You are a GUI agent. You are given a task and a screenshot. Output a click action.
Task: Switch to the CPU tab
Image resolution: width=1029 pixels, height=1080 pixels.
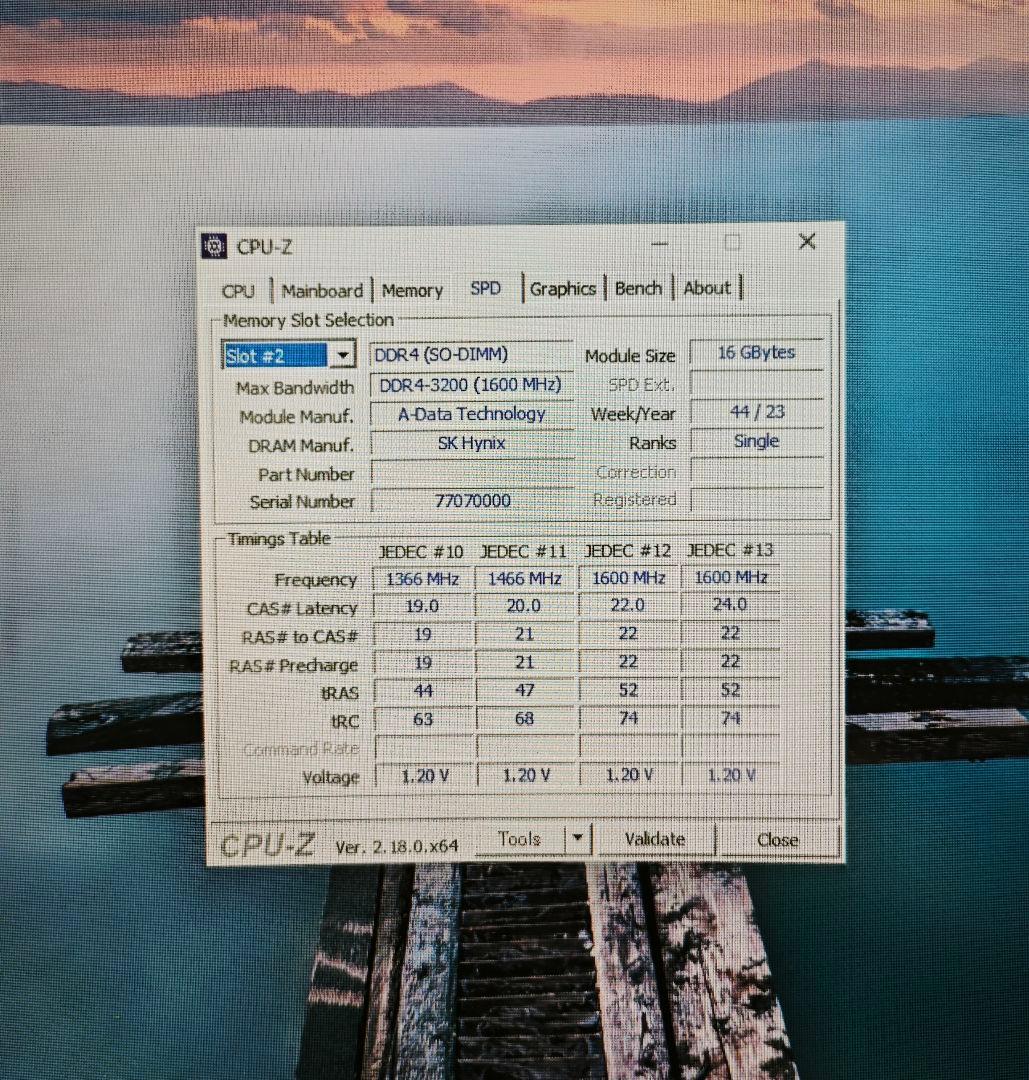[x=238, y=291]
